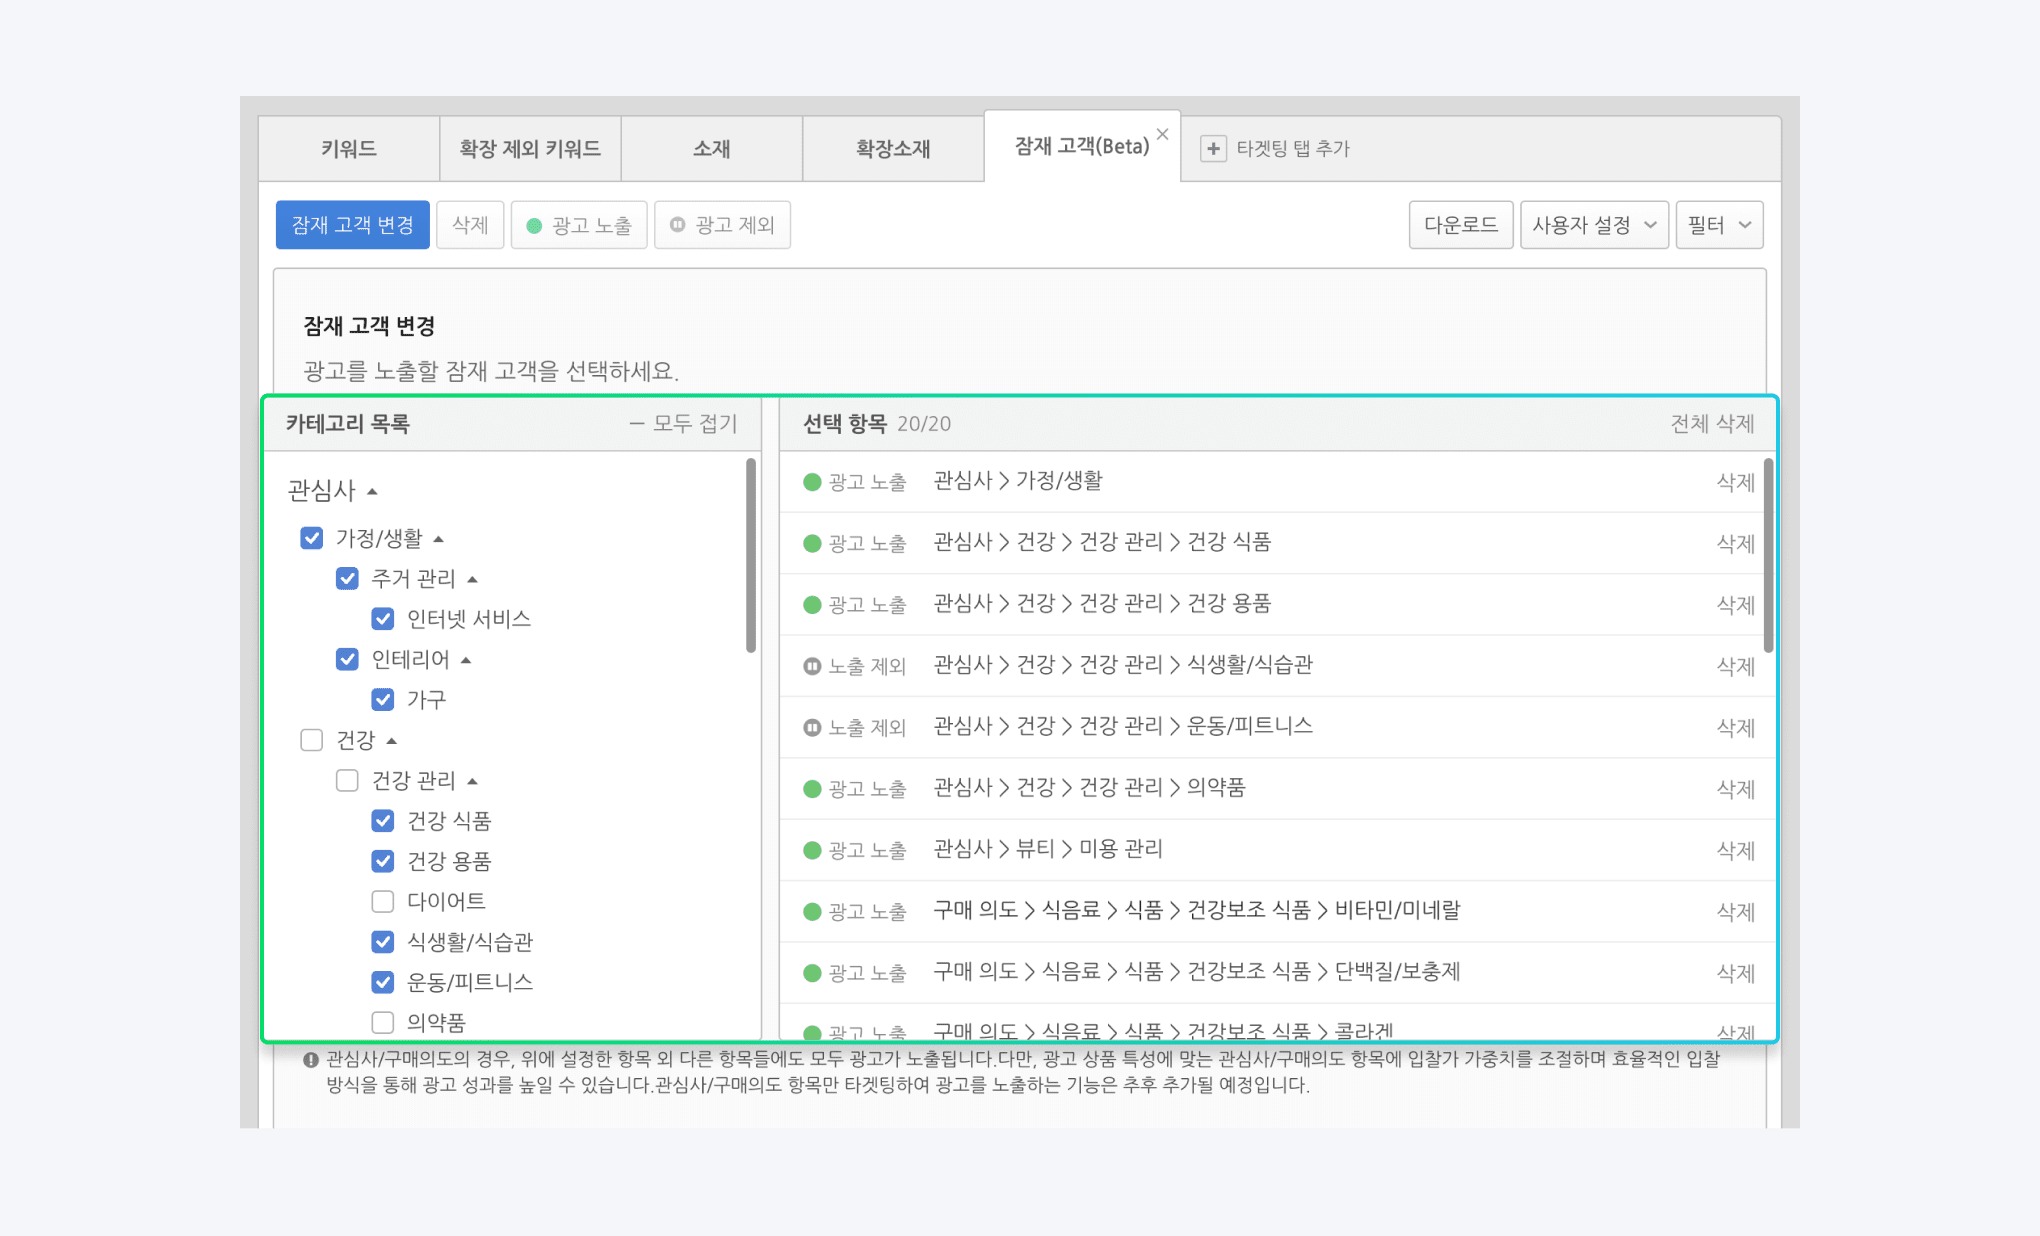2040x1236 pixels.
Task: Switch to the 확장소재 tab
Action: [x=893, y=149]
